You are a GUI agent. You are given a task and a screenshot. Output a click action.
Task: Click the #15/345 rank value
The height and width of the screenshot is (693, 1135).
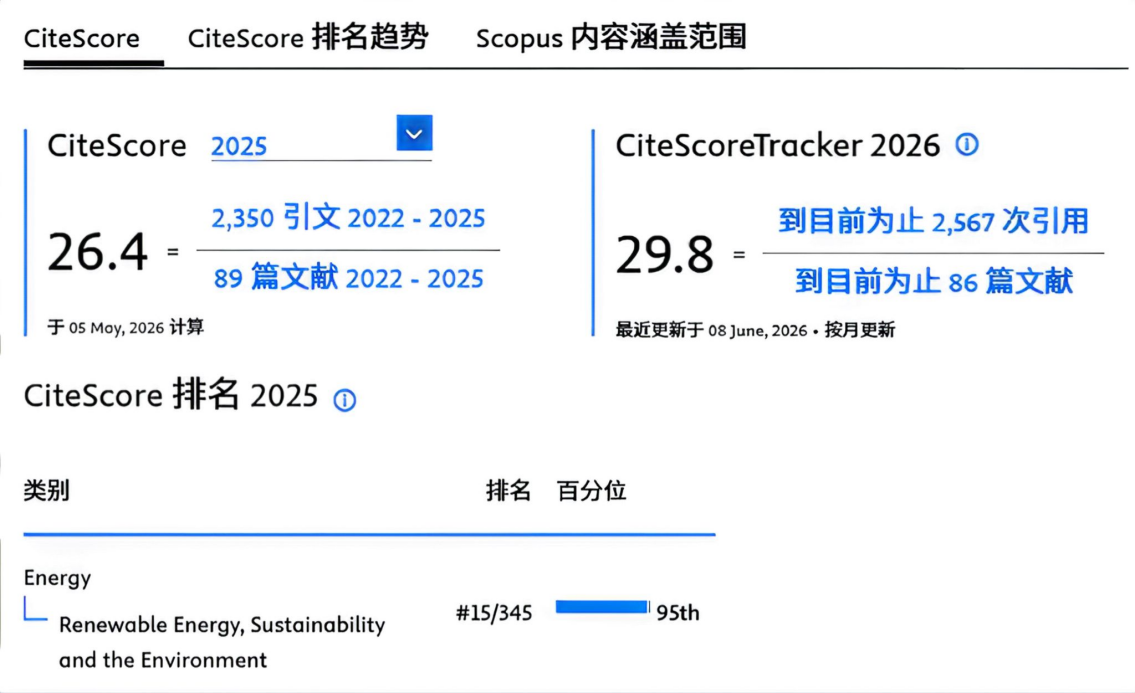(494, 613)
